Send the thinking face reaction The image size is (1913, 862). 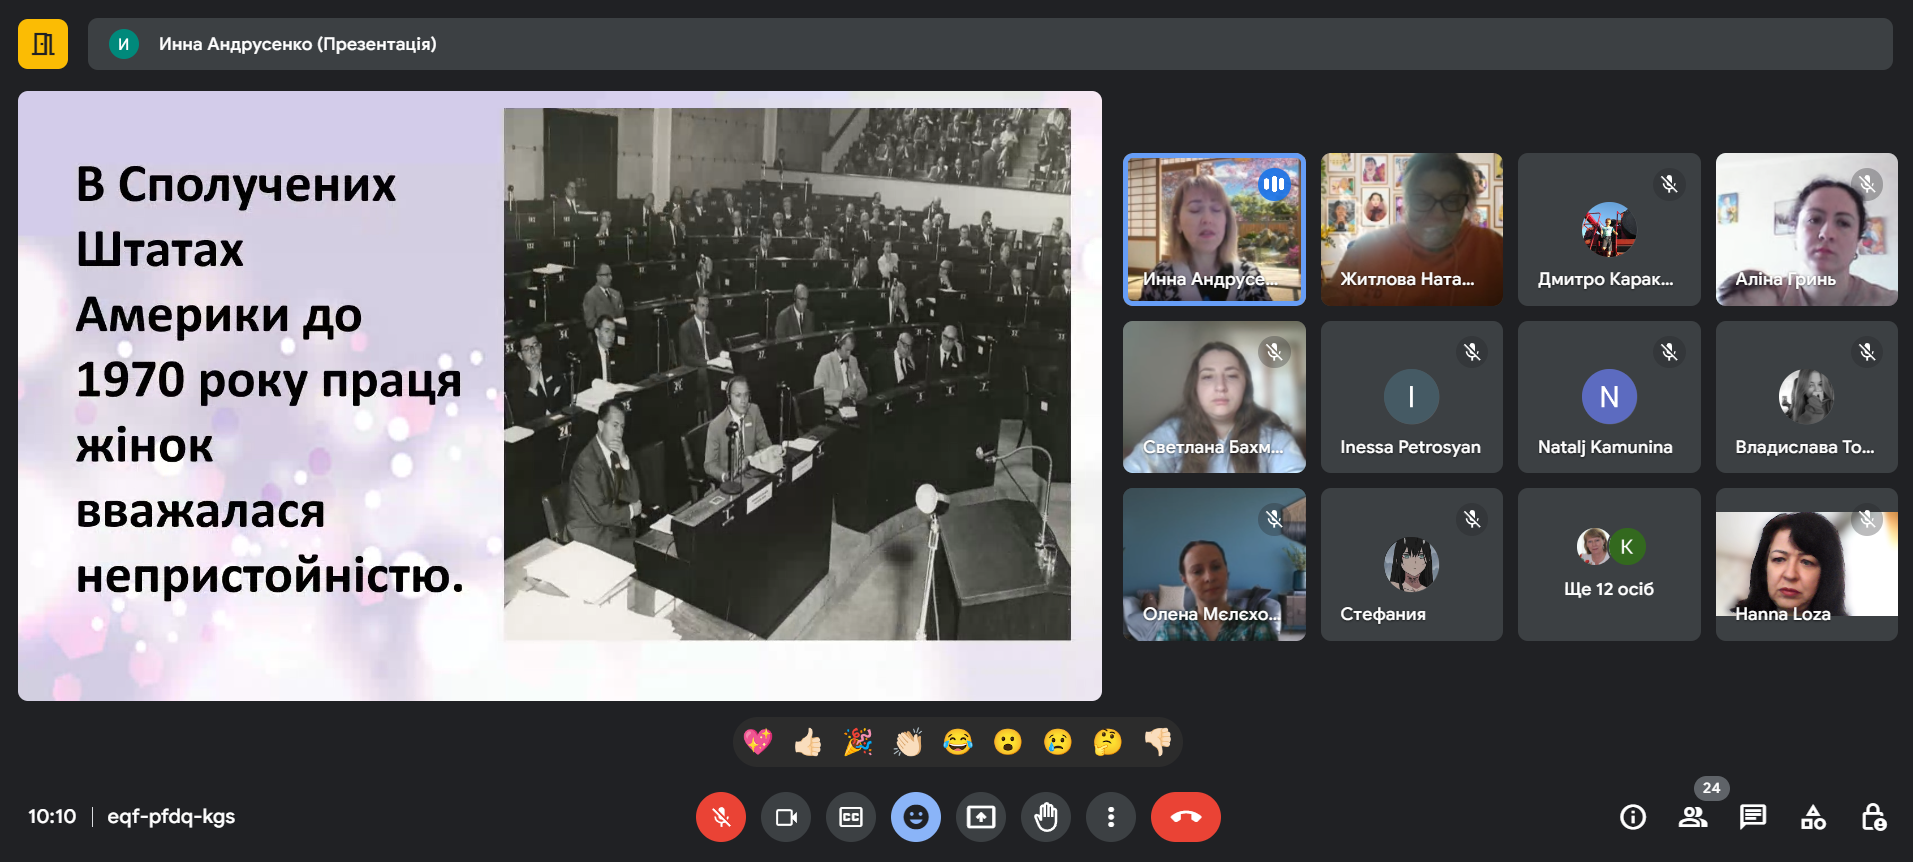(x=1107, y=742)
